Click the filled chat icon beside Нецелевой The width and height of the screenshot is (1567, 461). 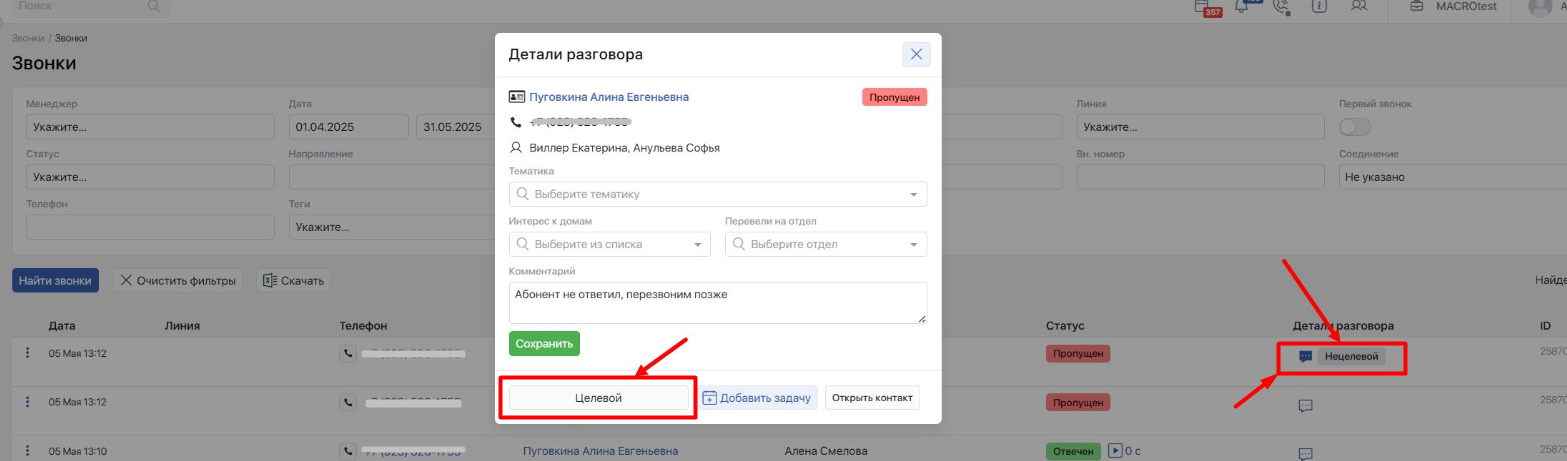[1305, 356]
